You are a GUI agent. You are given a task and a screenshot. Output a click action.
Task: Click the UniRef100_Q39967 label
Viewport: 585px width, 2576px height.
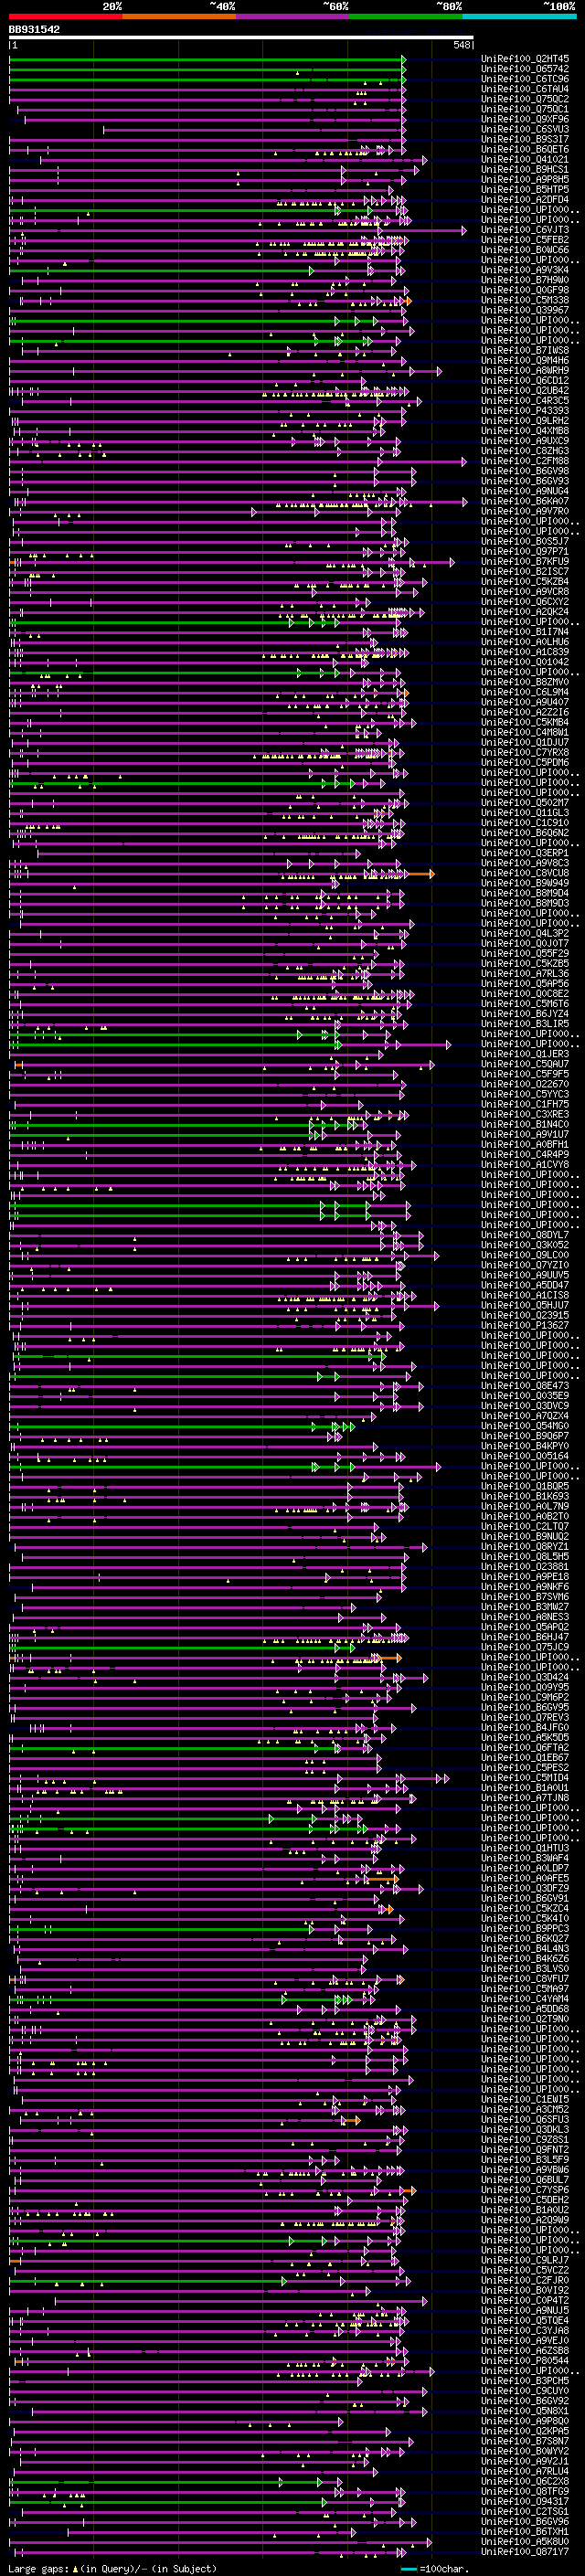(x=525, y=310)
